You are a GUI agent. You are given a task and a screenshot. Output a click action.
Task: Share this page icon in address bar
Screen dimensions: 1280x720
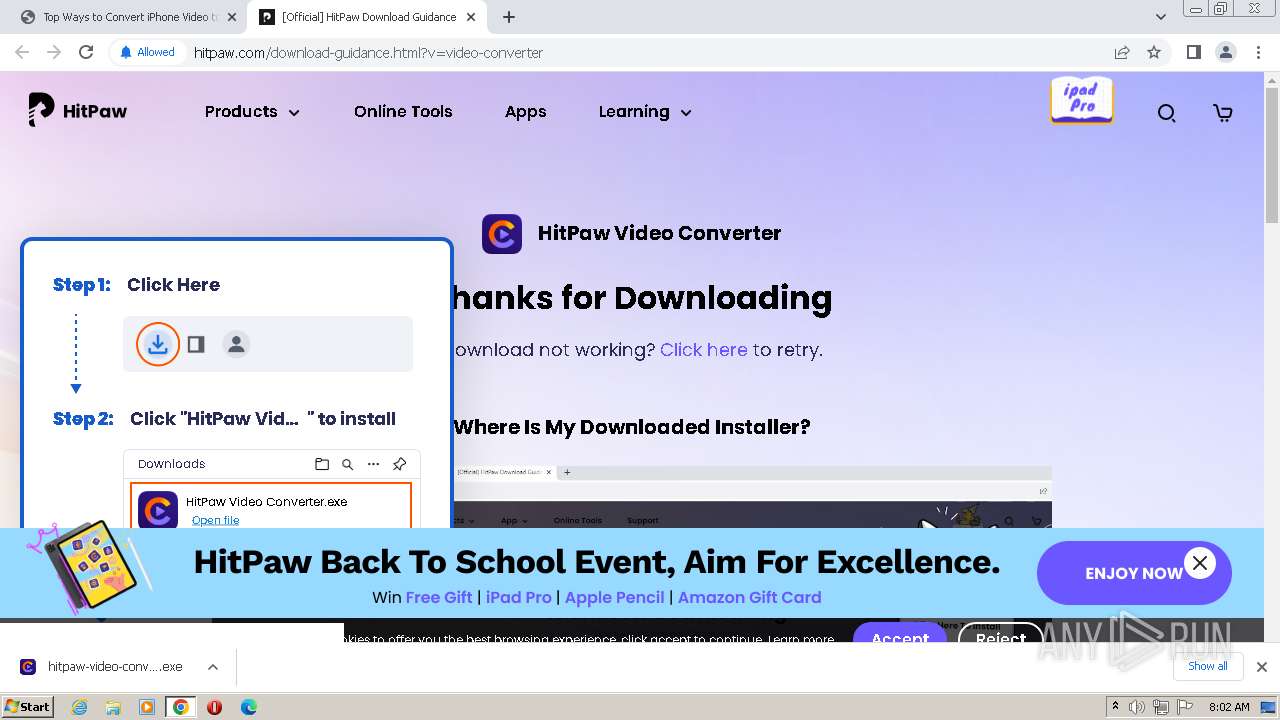pyautogui.click(x=1122, y=52)
